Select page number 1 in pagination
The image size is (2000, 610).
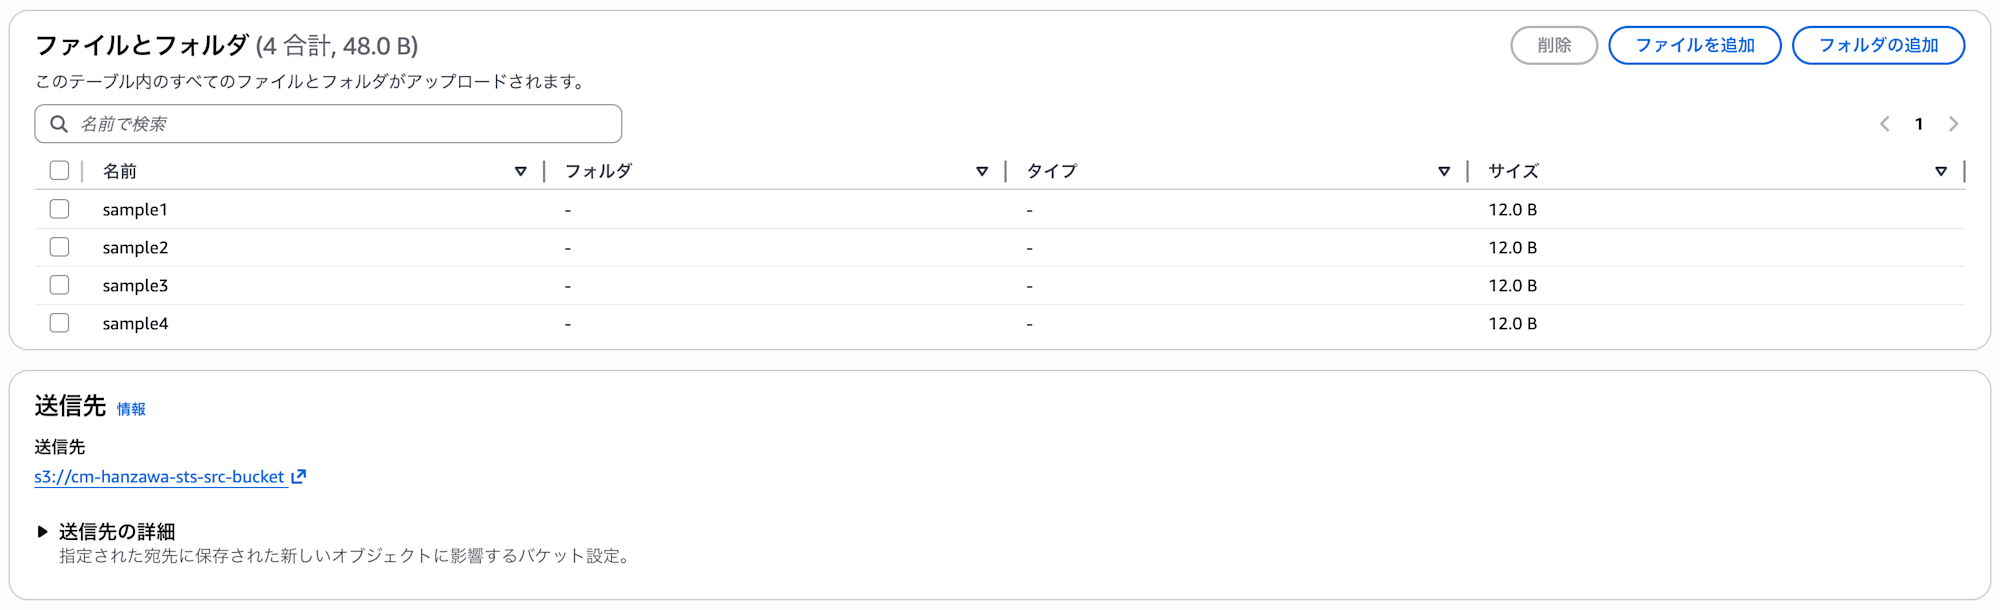pos(1919,124)
